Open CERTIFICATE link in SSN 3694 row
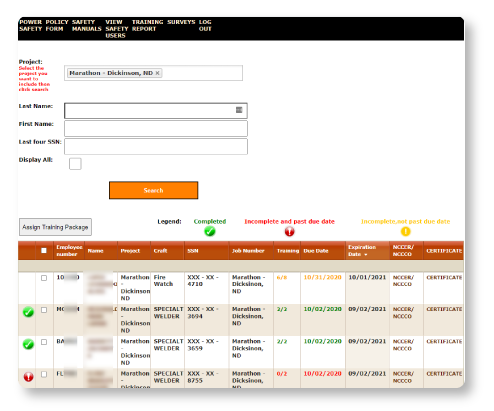This screenshot has height=411, width=494. (444, 309)
